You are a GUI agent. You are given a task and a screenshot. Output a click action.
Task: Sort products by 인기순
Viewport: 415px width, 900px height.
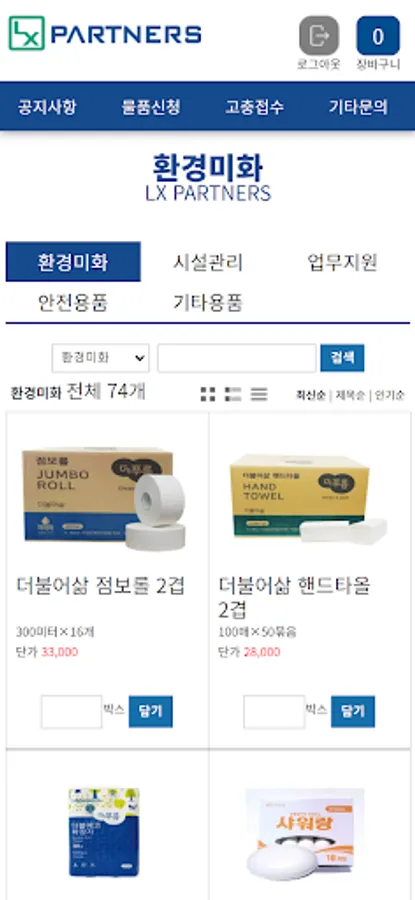click(x=390, y=395)
